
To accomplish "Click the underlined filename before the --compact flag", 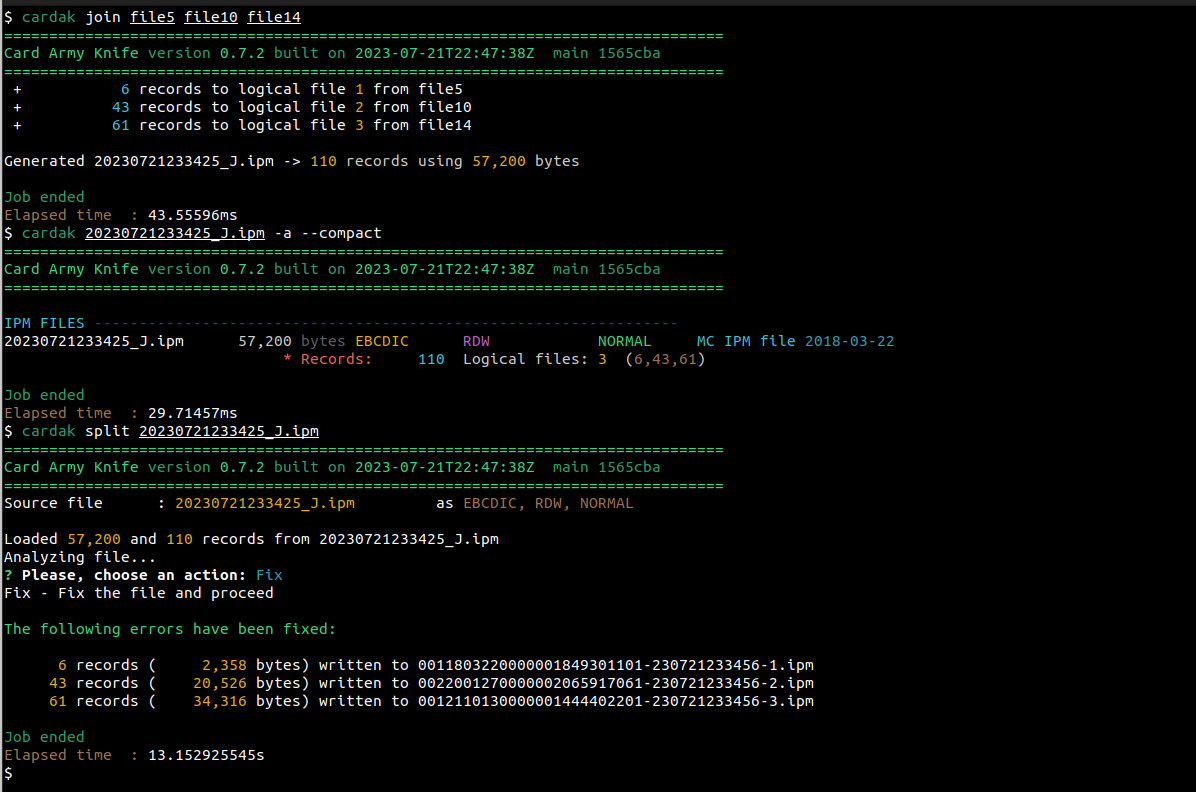I will pyautogui.click(x=174, y=233).
